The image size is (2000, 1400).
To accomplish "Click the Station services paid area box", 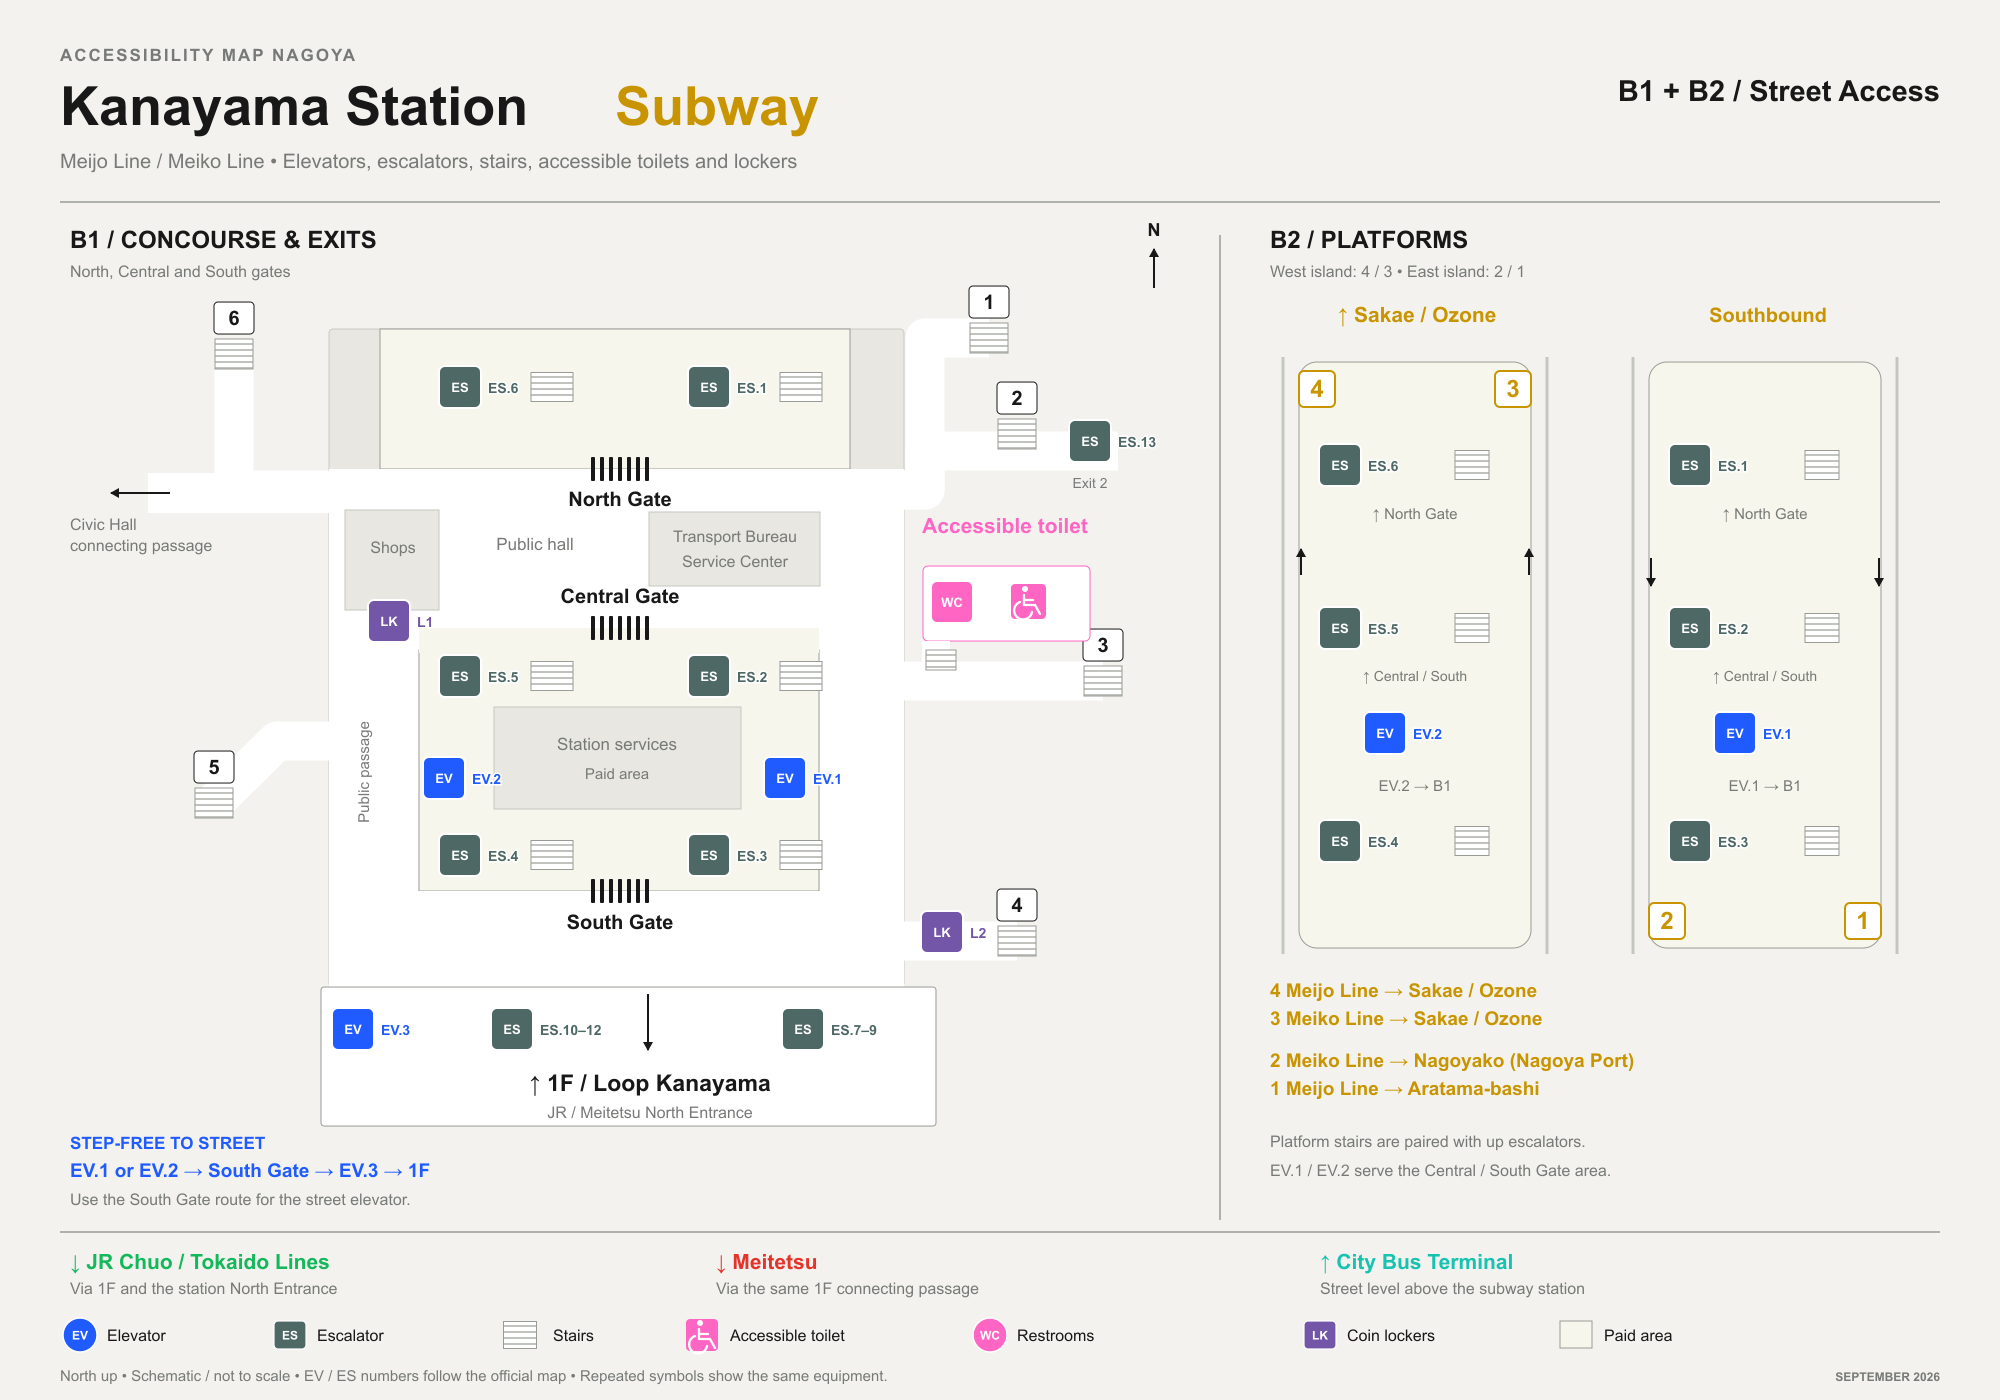I will 617,758.
